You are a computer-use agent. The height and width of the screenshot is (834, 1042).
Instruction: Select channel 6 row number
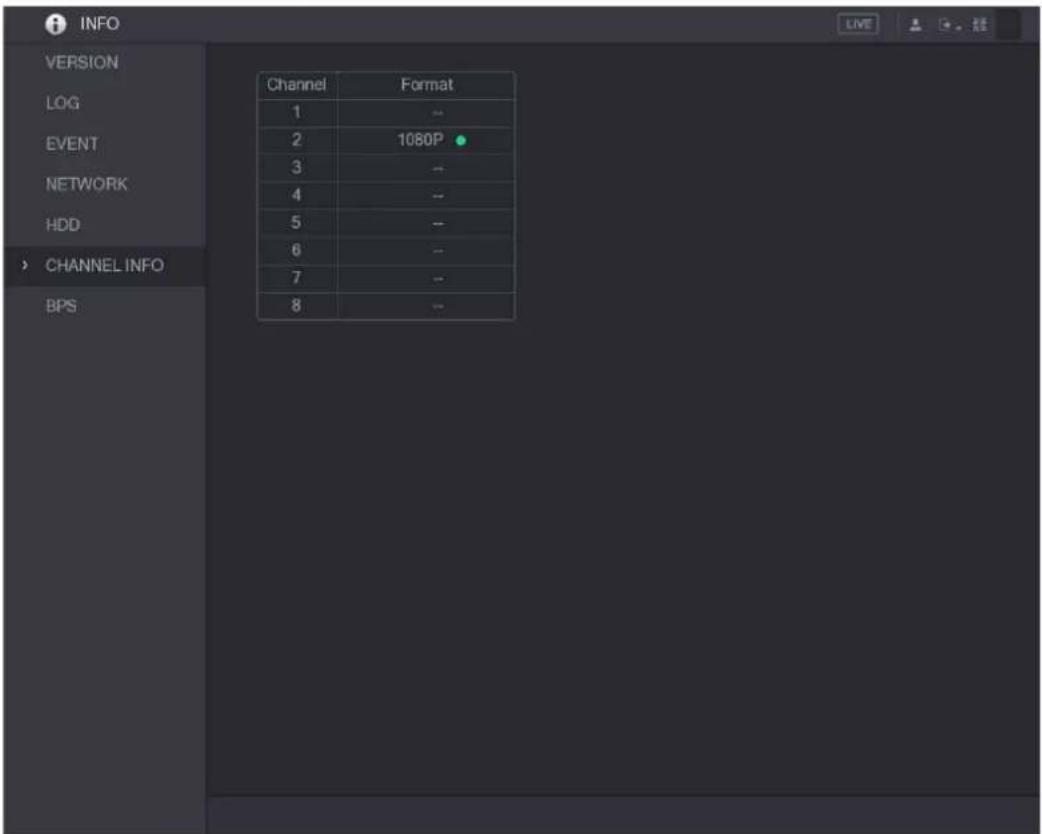tap(296, 250)
